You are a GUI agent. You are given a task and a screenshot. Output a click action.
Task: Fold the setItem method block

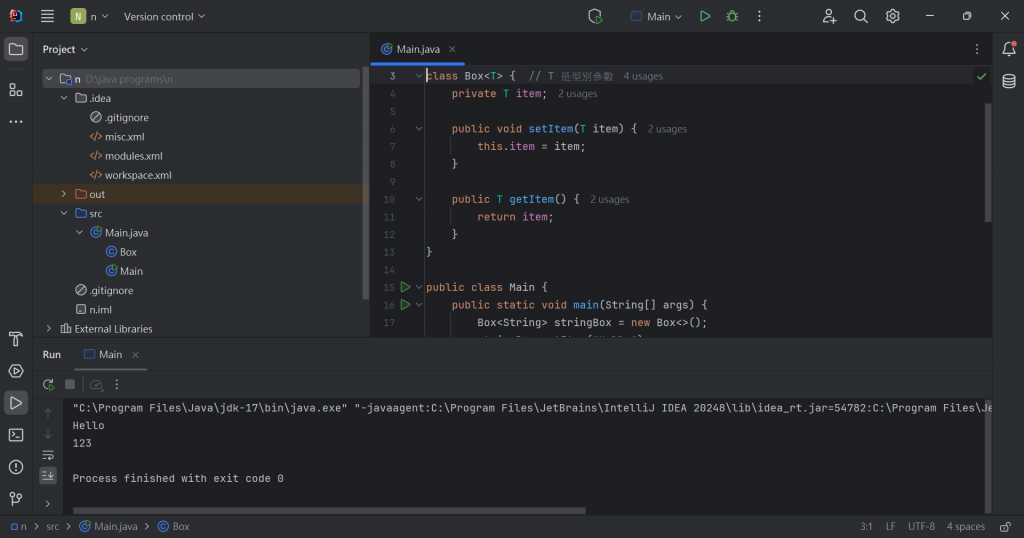(x=419, y=129)
